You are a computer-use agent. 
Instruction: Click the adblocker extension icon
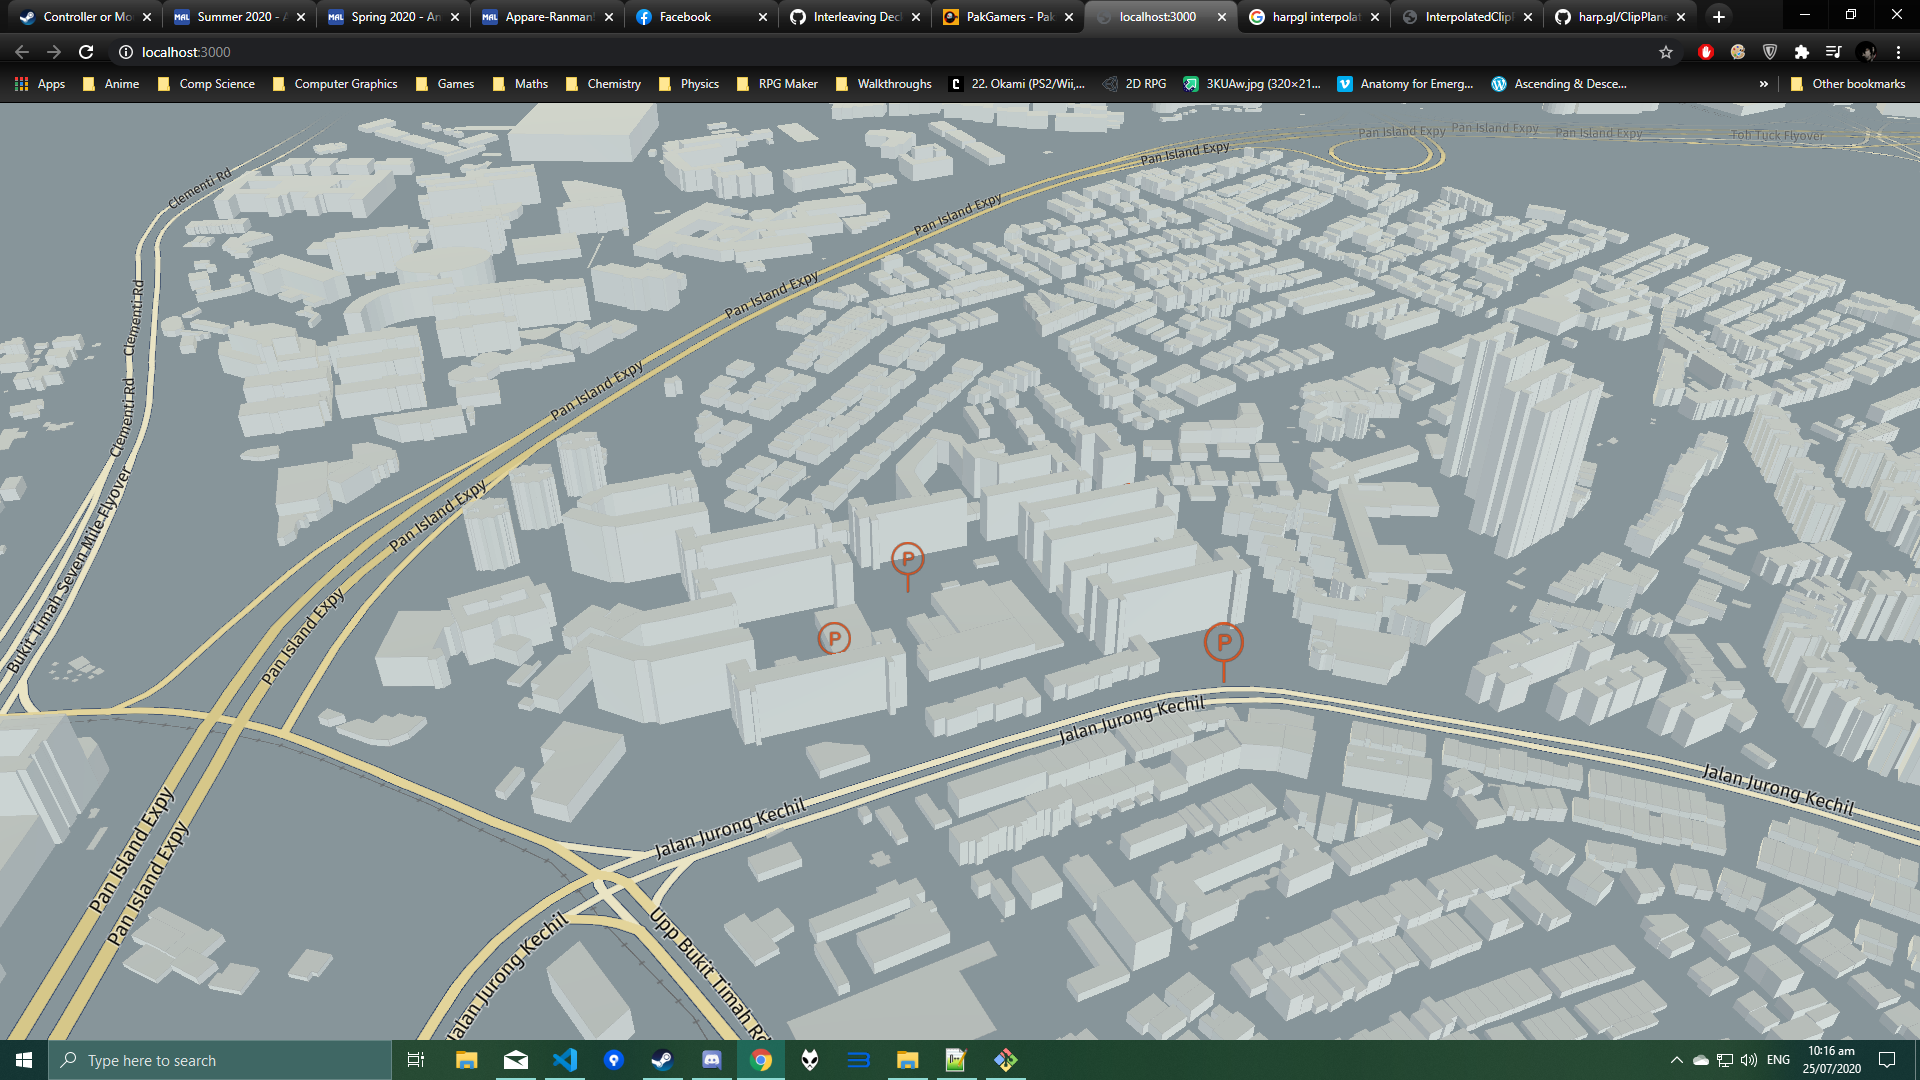click(1705, 52)
